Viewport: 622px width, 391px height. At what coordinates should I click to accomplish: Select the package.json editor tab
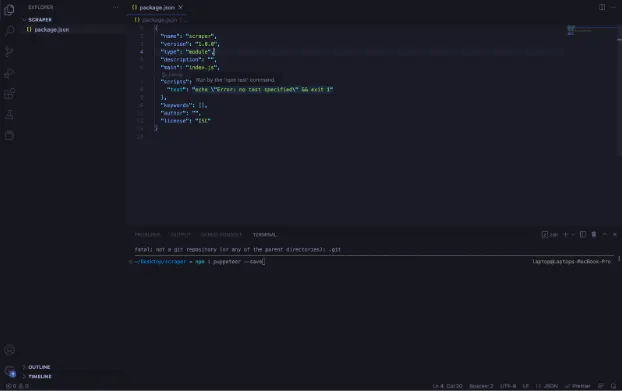(x=157, y=7)
